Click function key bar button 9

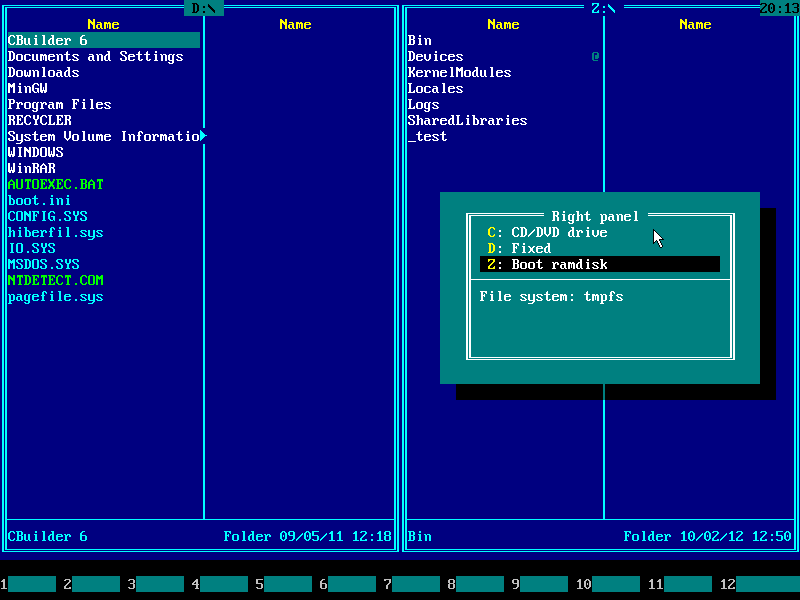pyautogui.click(x=540, y=584)
